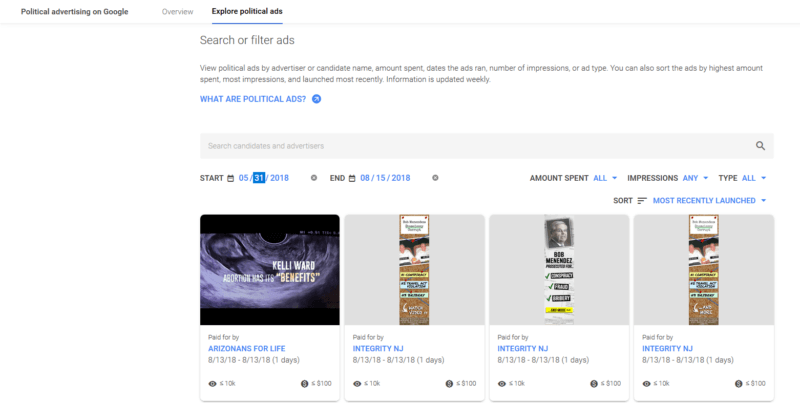Click the impressions eye icon on the Arizonans For Life card
The image size is (800, 403).
point(212,384)
